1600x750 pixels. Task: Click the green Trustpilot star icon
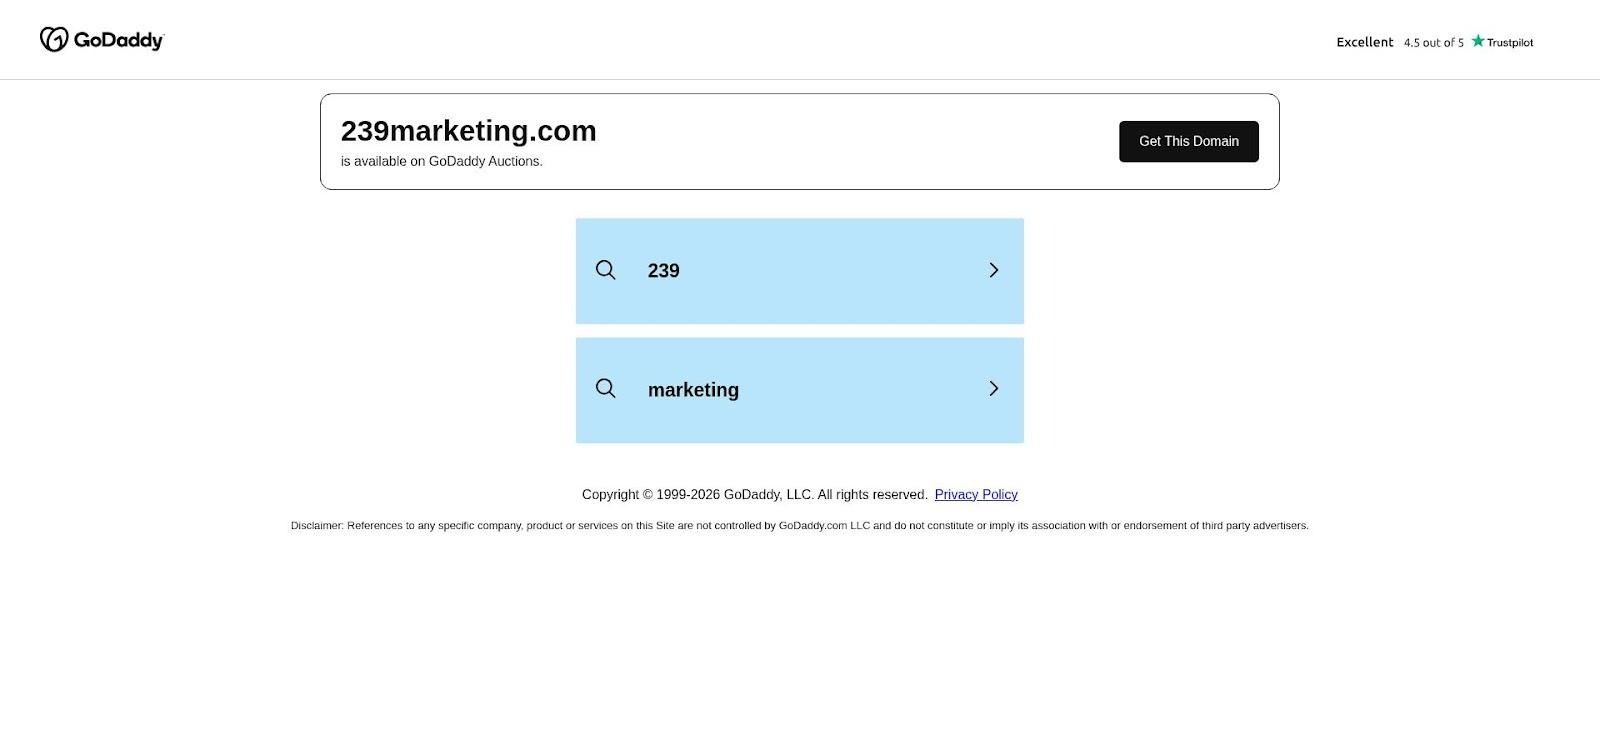click(x=1477, y=41)
